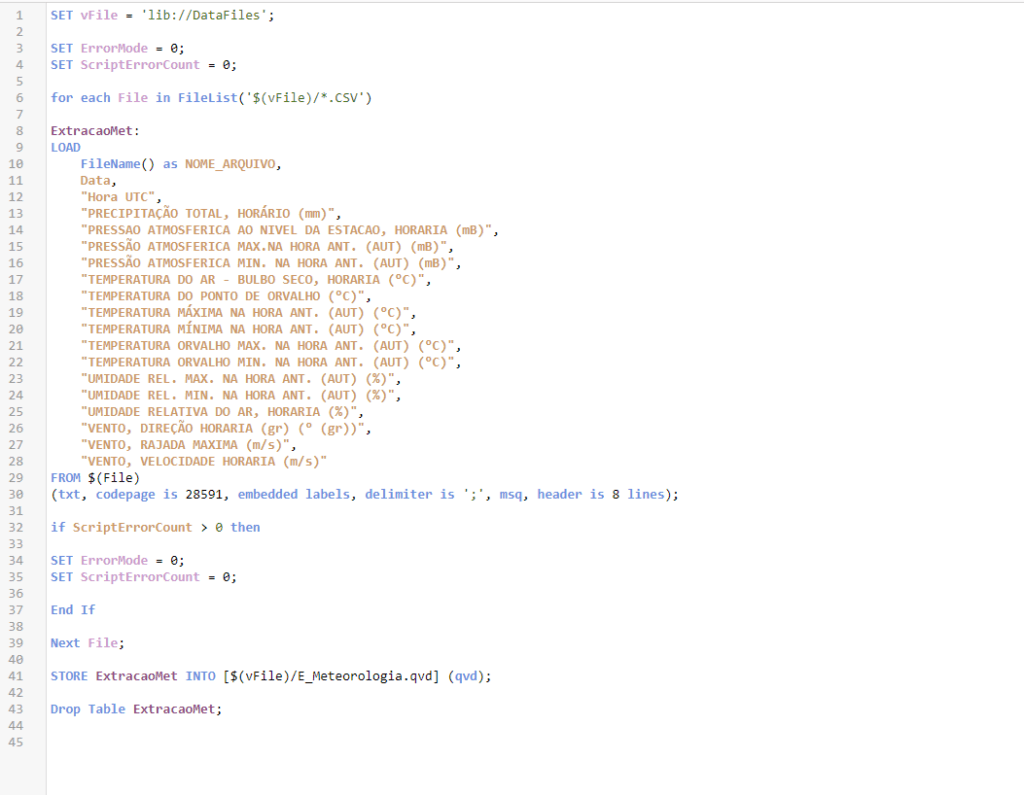Screen dimensions: 1024x795
Task: Click the "PRECIPITAÇÃO TOTAL, HORÁRIO (mm)" field
Action: 211,213
